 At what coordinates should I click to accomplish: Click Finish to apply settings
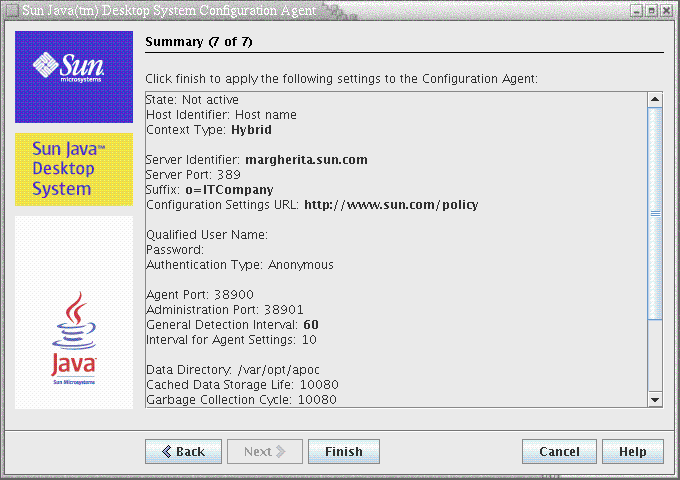tap(344, 451)
